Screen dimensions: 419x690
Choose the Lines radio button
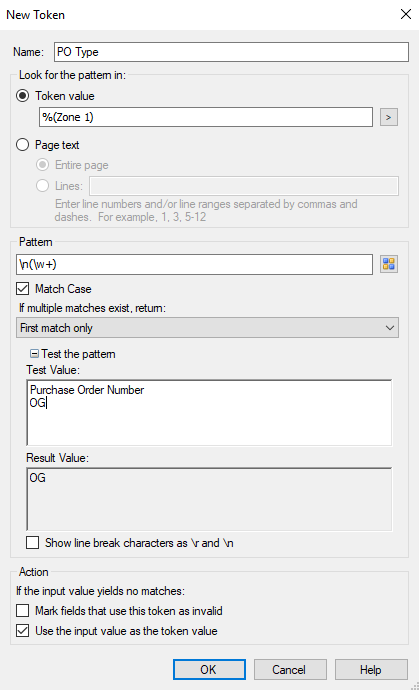(x=42, y=186)
